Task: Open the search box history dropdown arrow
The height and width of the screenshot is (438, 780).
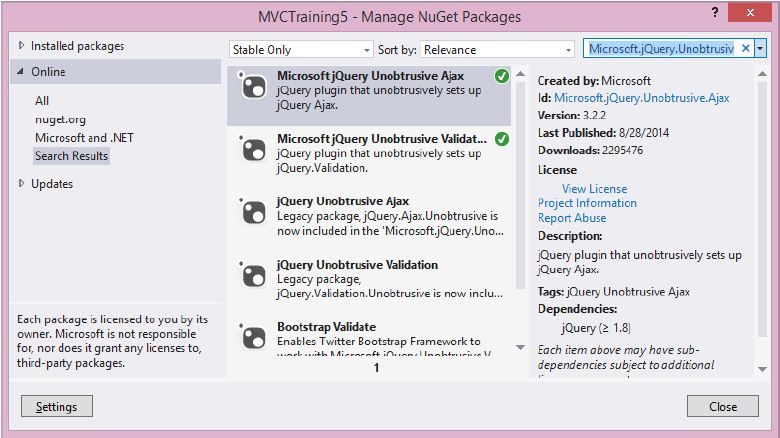Action: click(x=760, y=48)
